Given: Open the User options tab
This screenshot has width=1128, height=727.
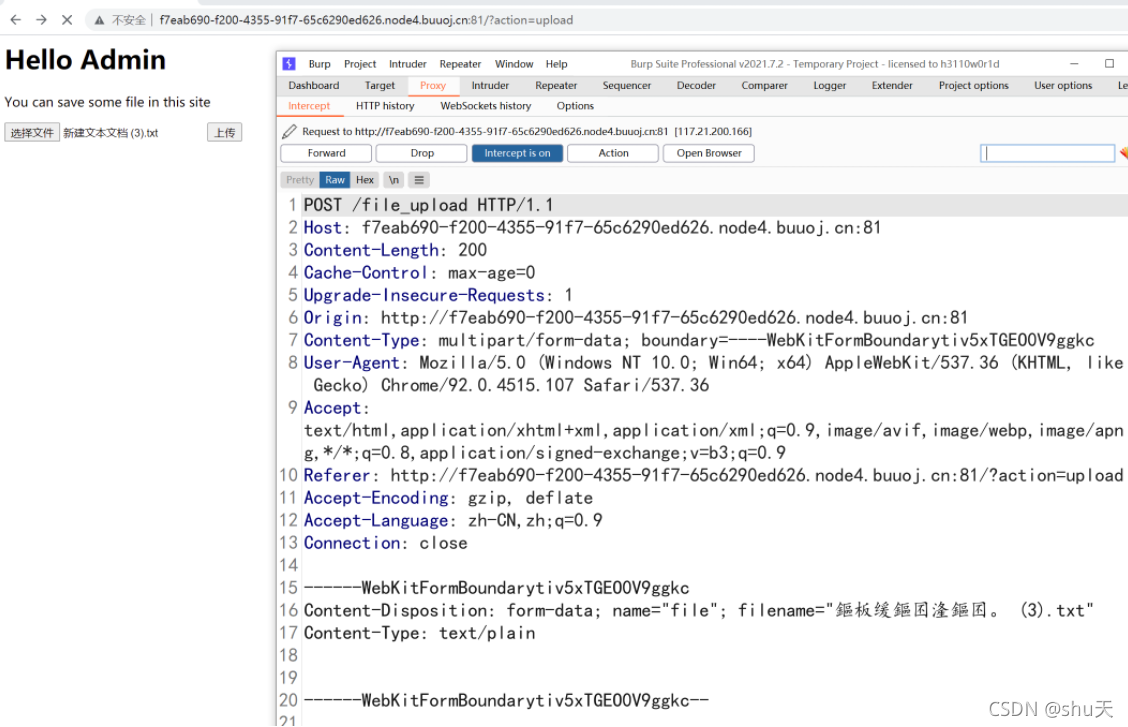Looking at the screenshot, I should click(x=1063, y=86).
